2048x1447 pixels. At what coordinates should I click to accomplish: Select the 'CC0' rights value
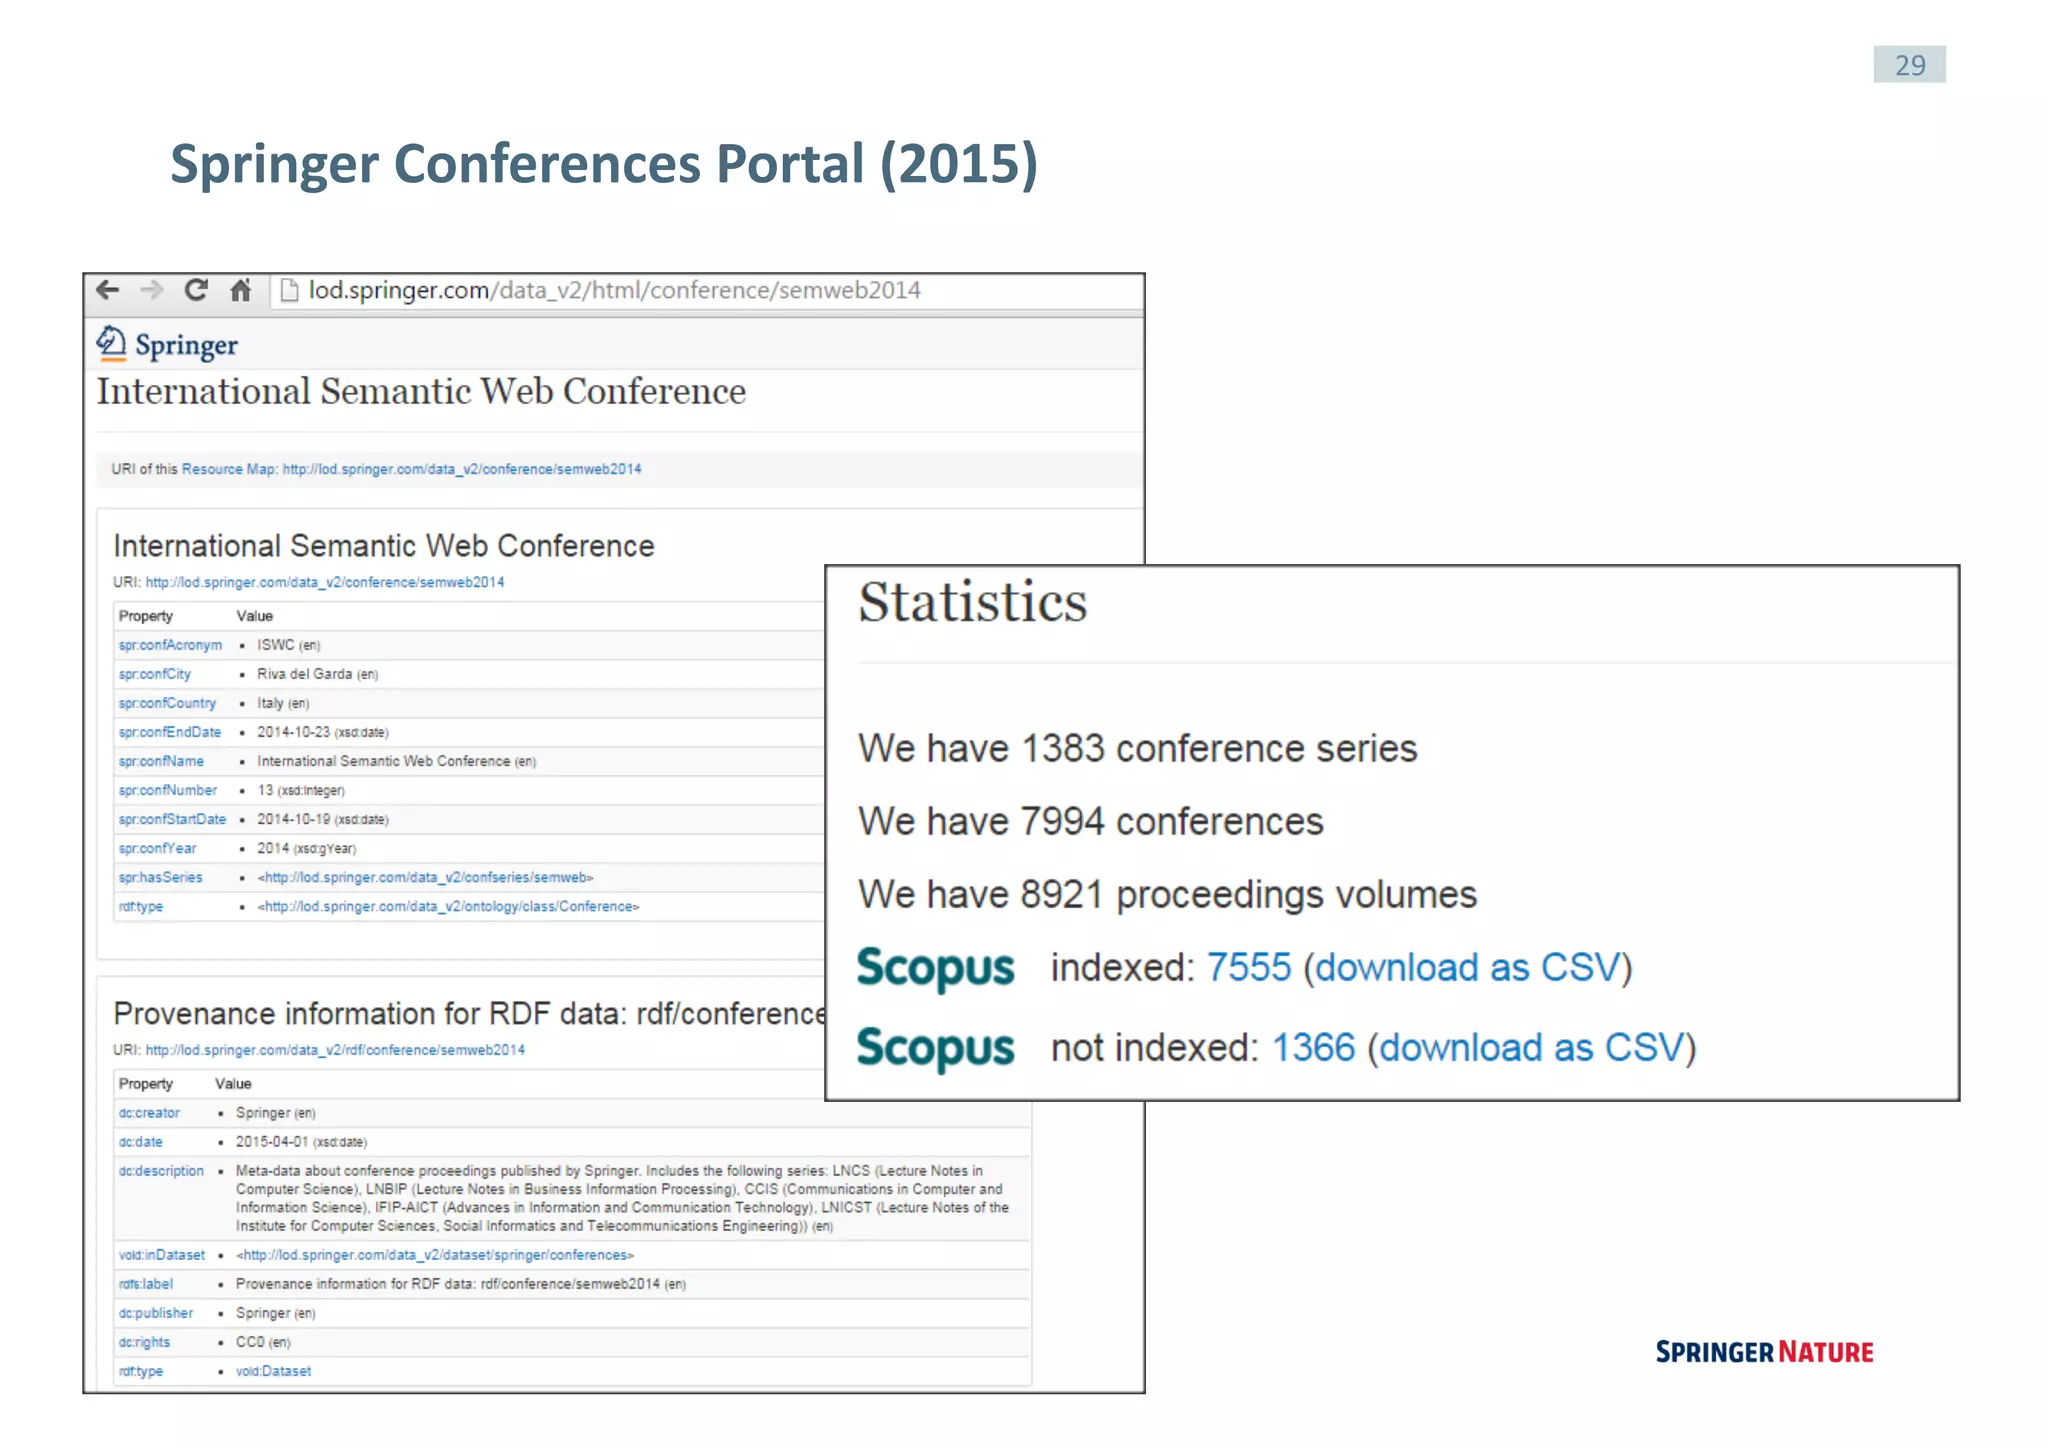(250, 1342)
